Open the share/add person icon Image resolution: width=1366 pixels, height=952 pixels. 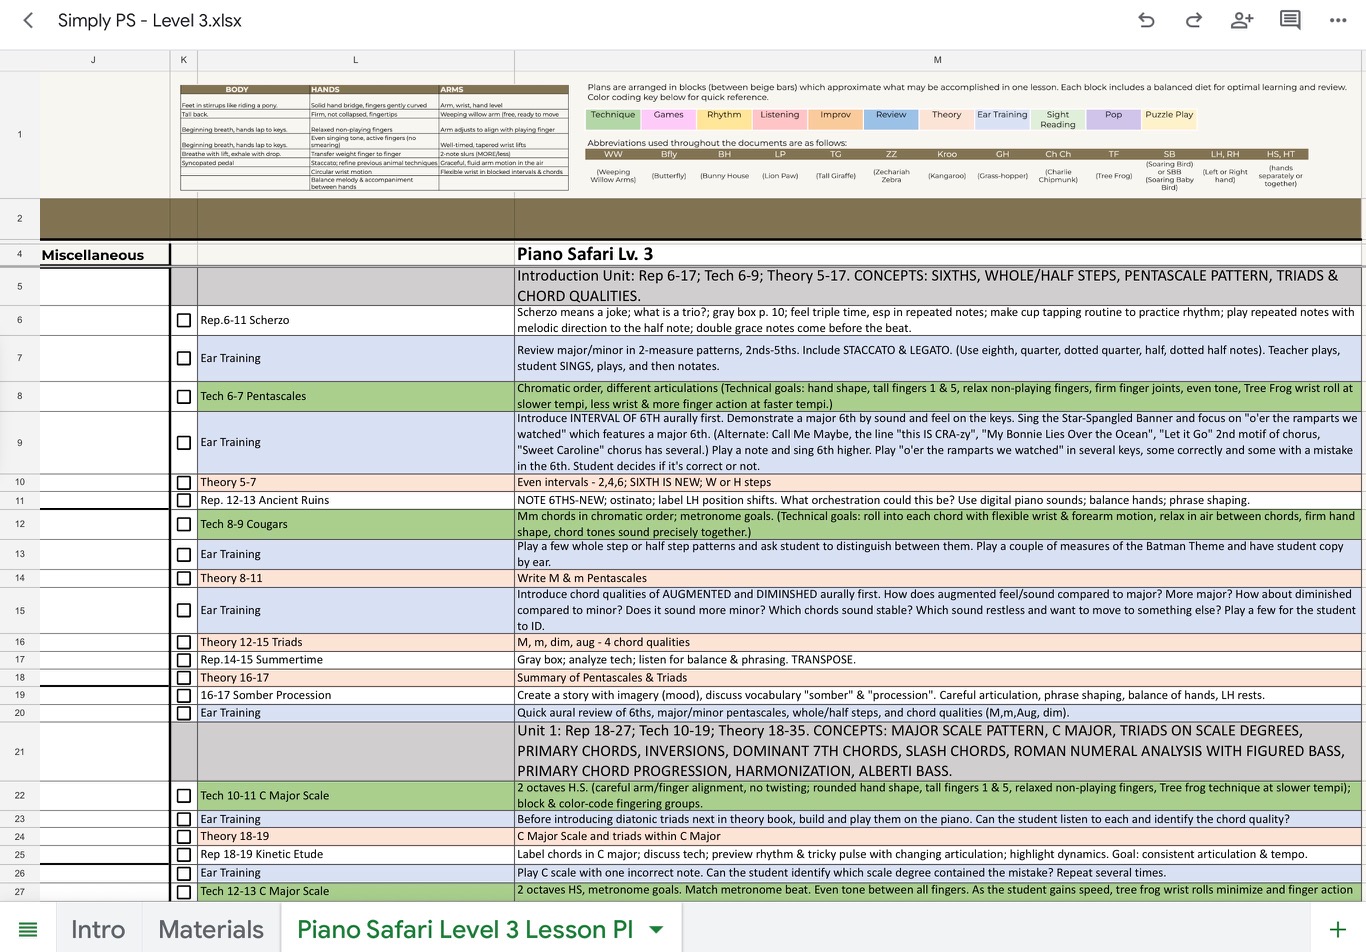1242,20
